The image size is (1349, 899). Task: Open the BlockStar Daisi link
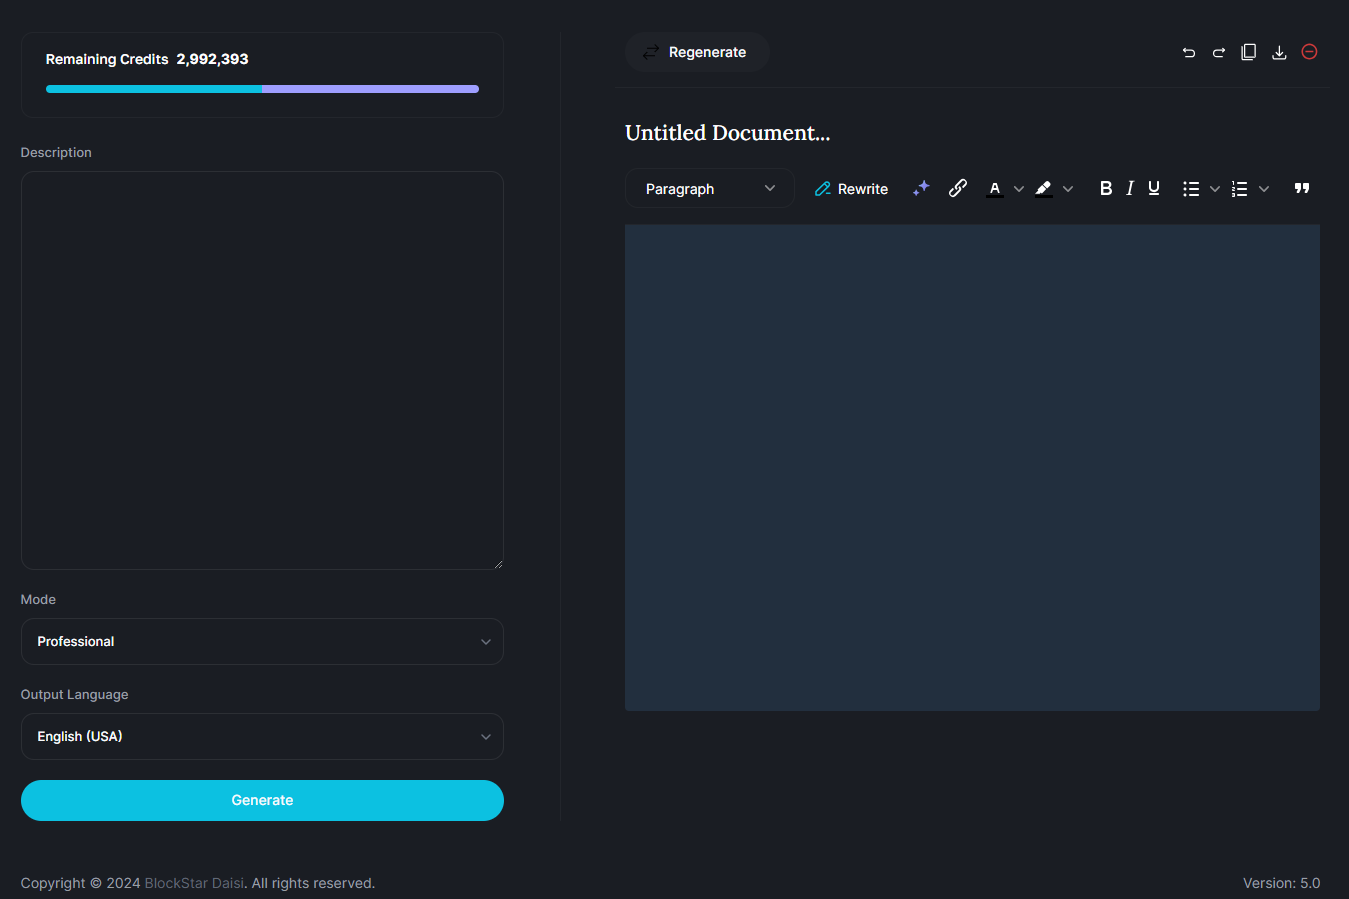[x=193, y=883]
